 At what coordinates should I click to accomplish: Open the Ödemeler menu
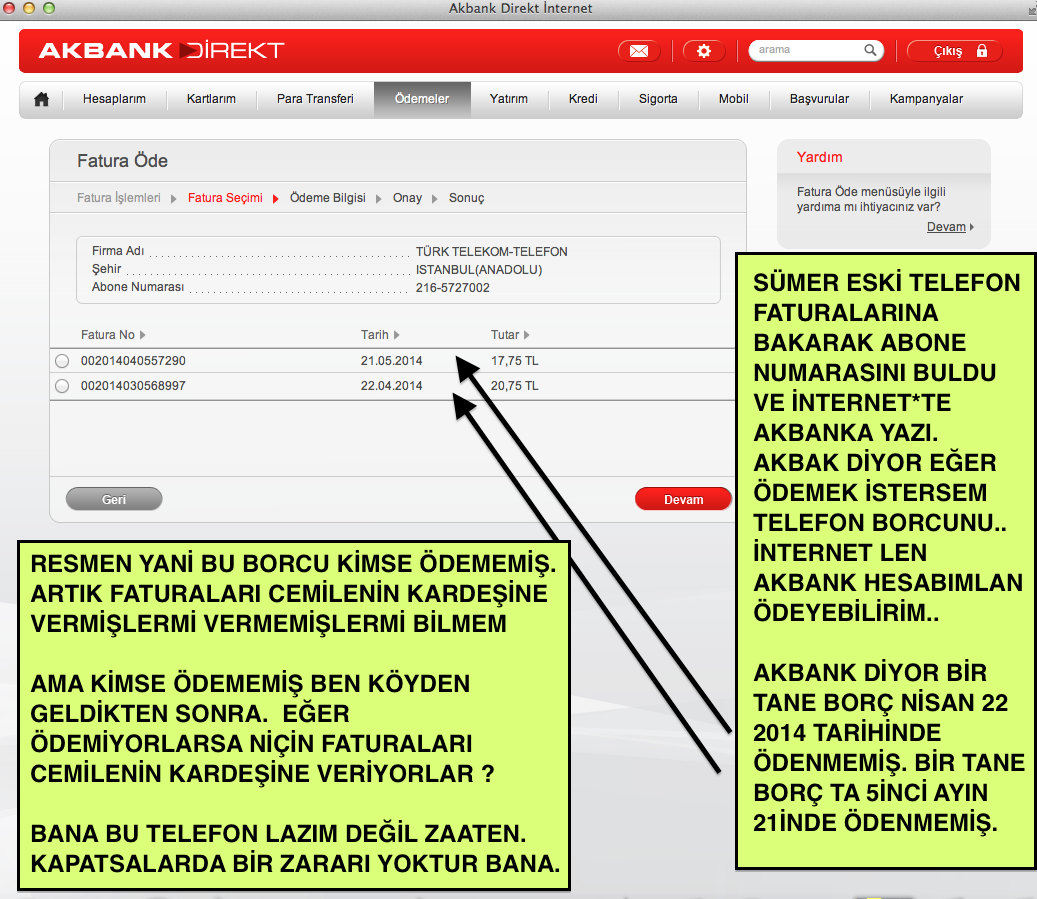[422, 99]
